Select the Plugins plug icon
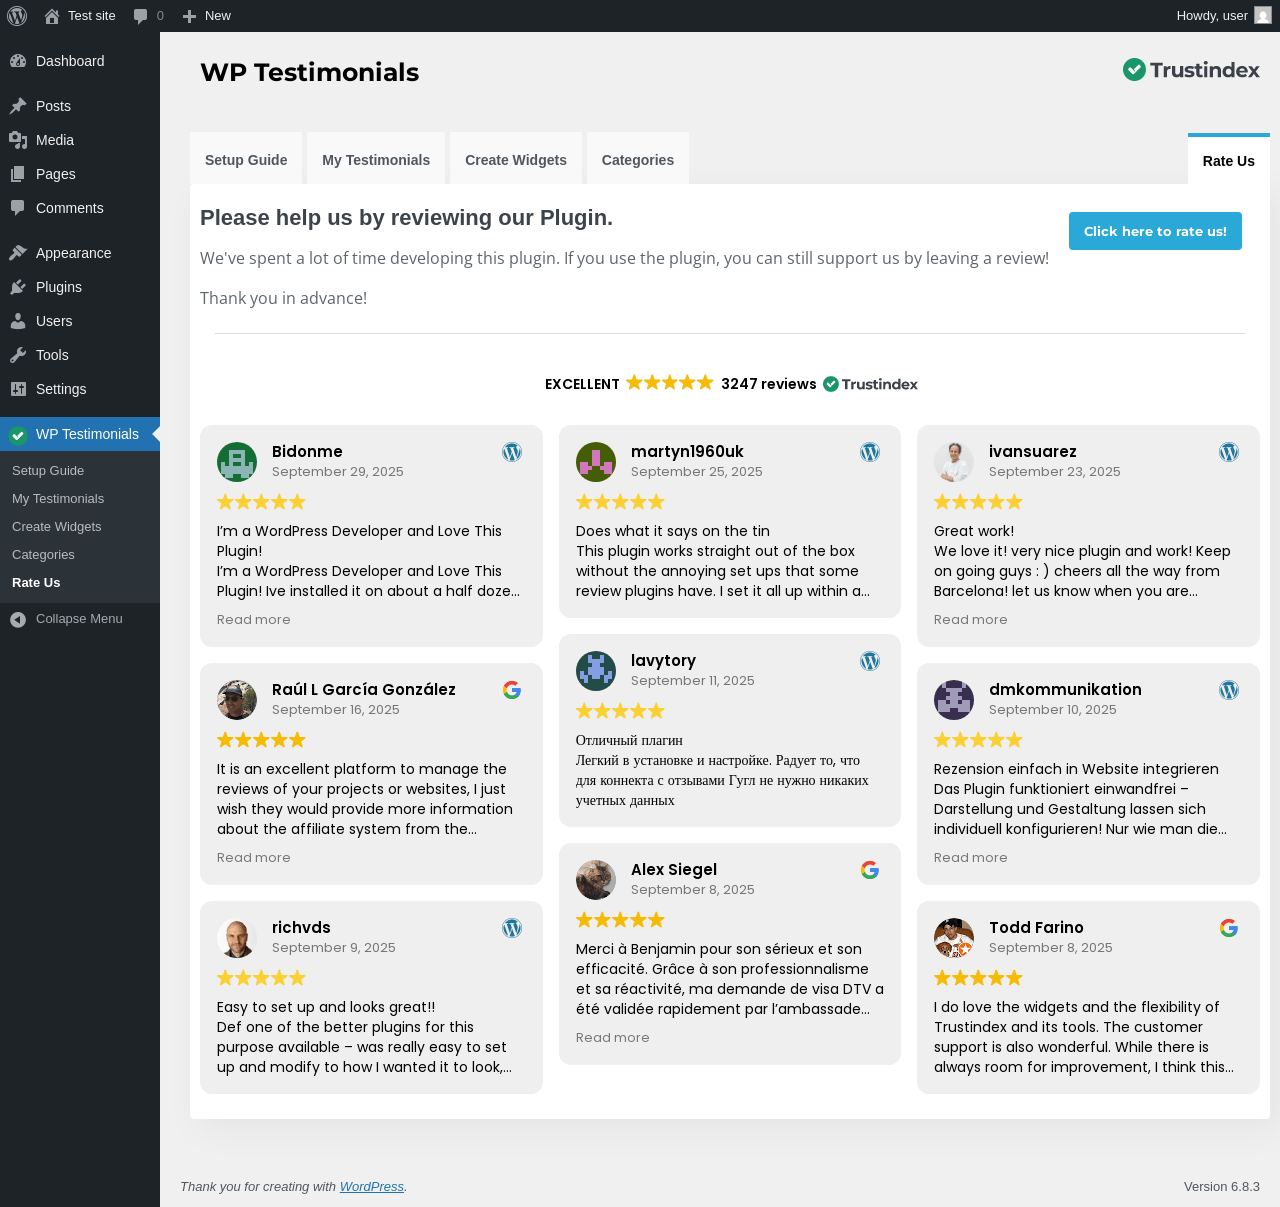The width and height of the screenshot is (1280, 1207). [x=18, y=287]
